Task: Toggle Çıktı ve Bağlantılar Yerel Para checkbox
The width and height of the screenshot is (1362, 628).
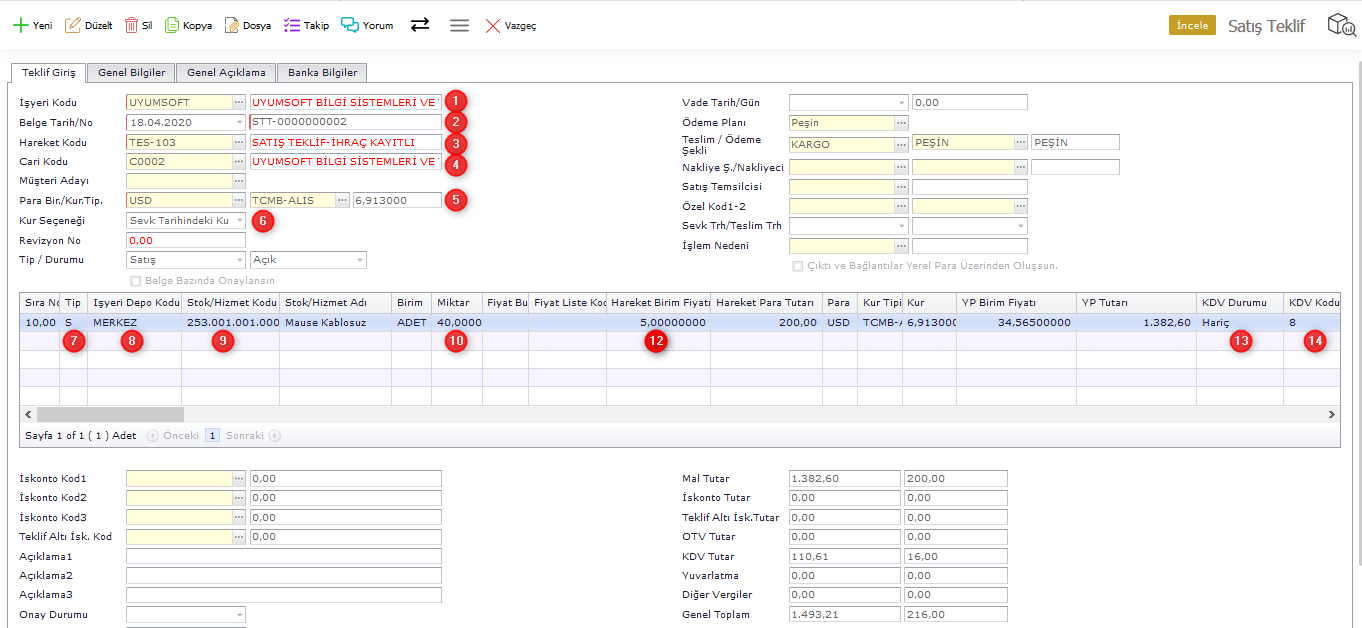Action: 797,266
